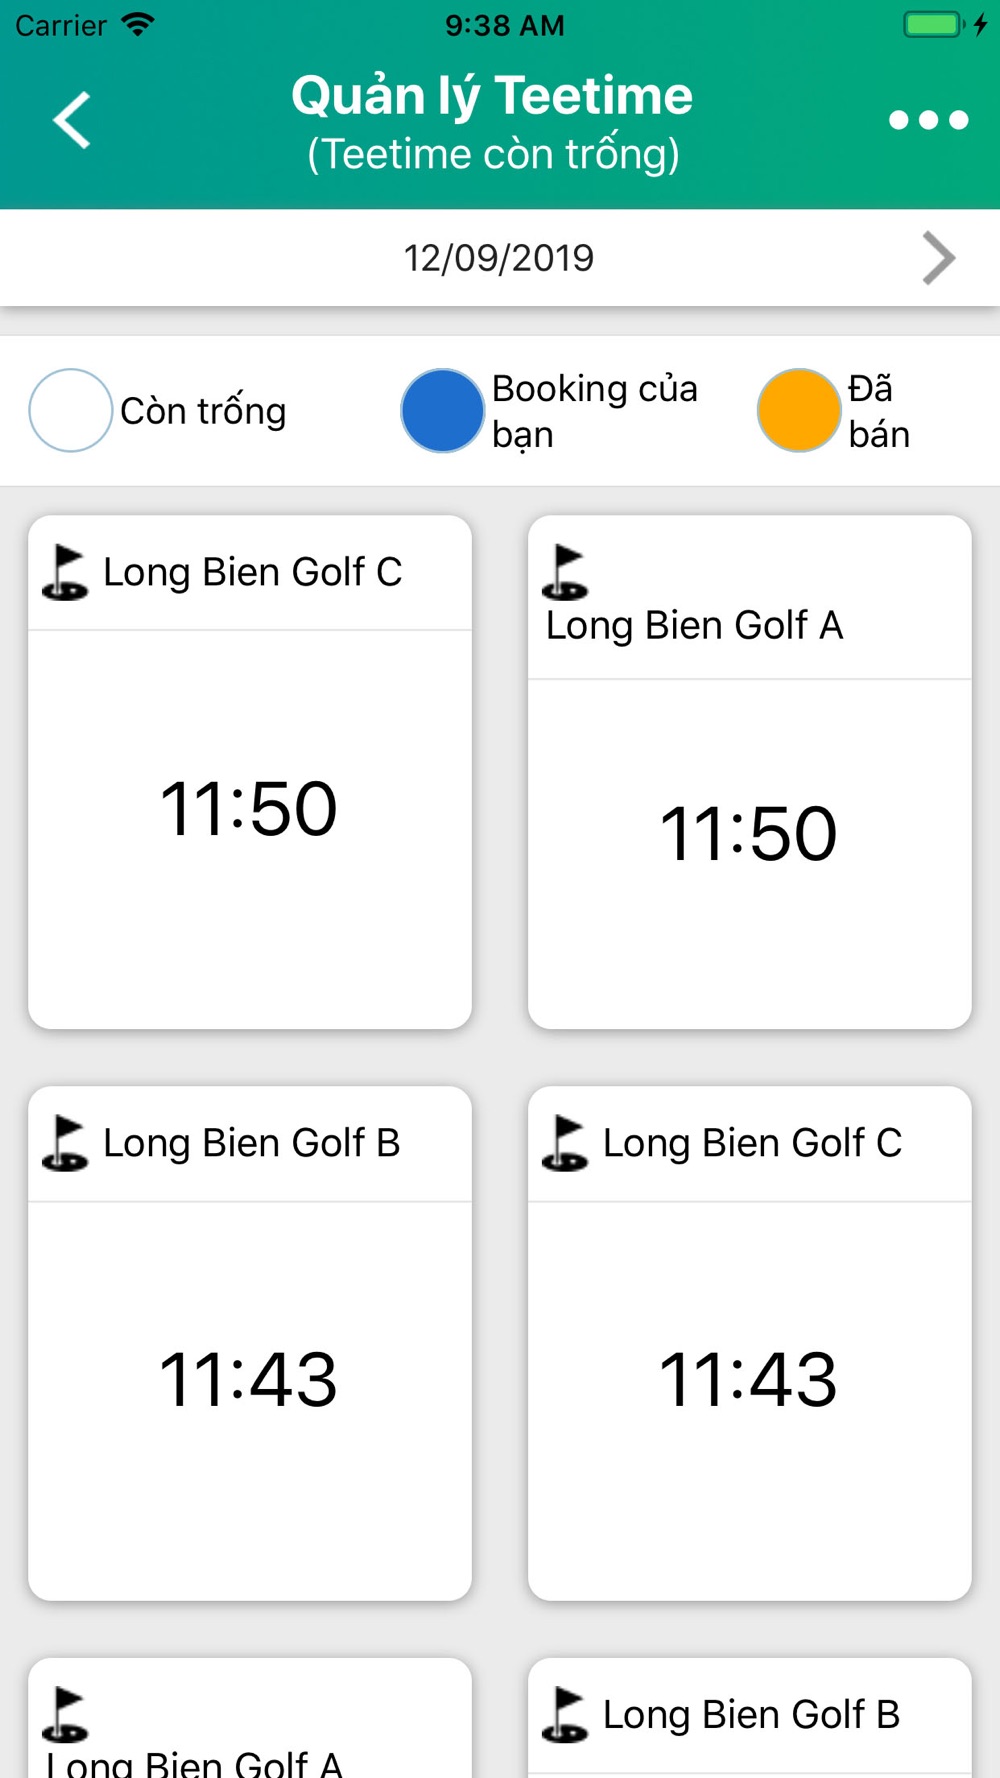Go to next date with right chevron
1000x1778 pixels.
(938, 258)
